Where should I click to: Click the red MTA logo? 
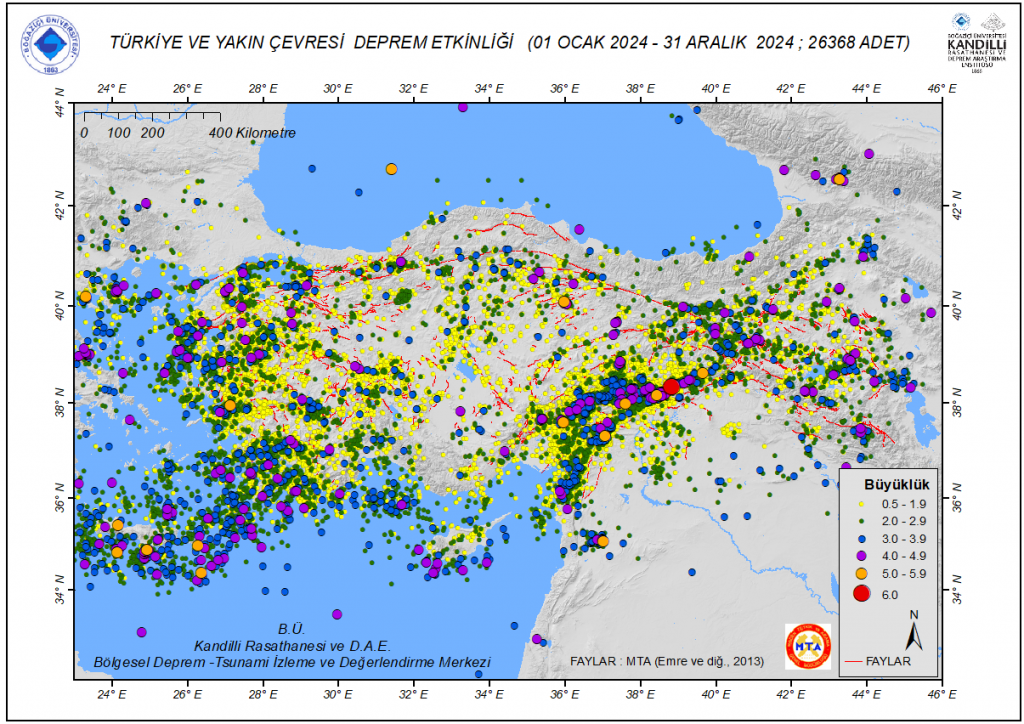click(807, 645)
